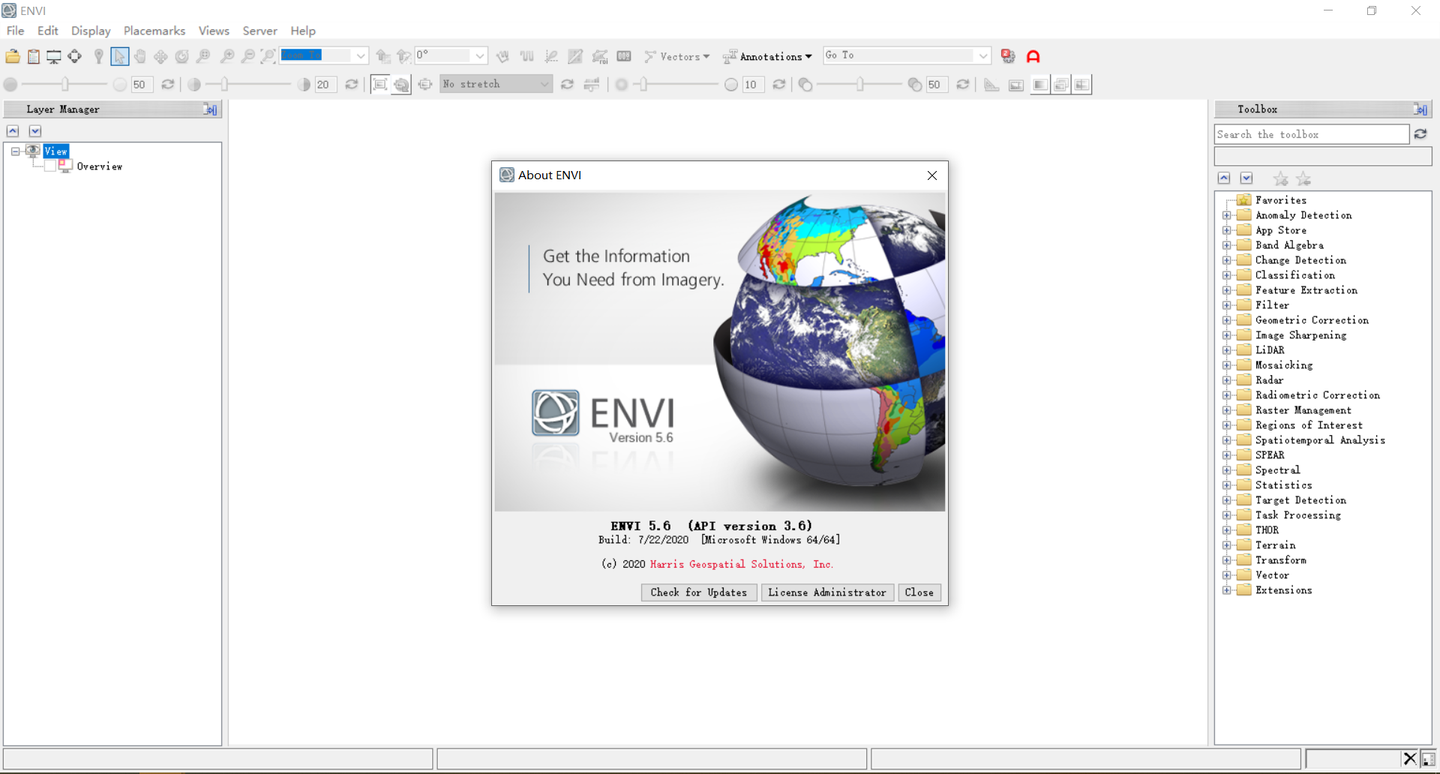The height and width of the screenshot is (774, 1440).
Task: Click the Open file folder icon
Action: coord(13,57)
